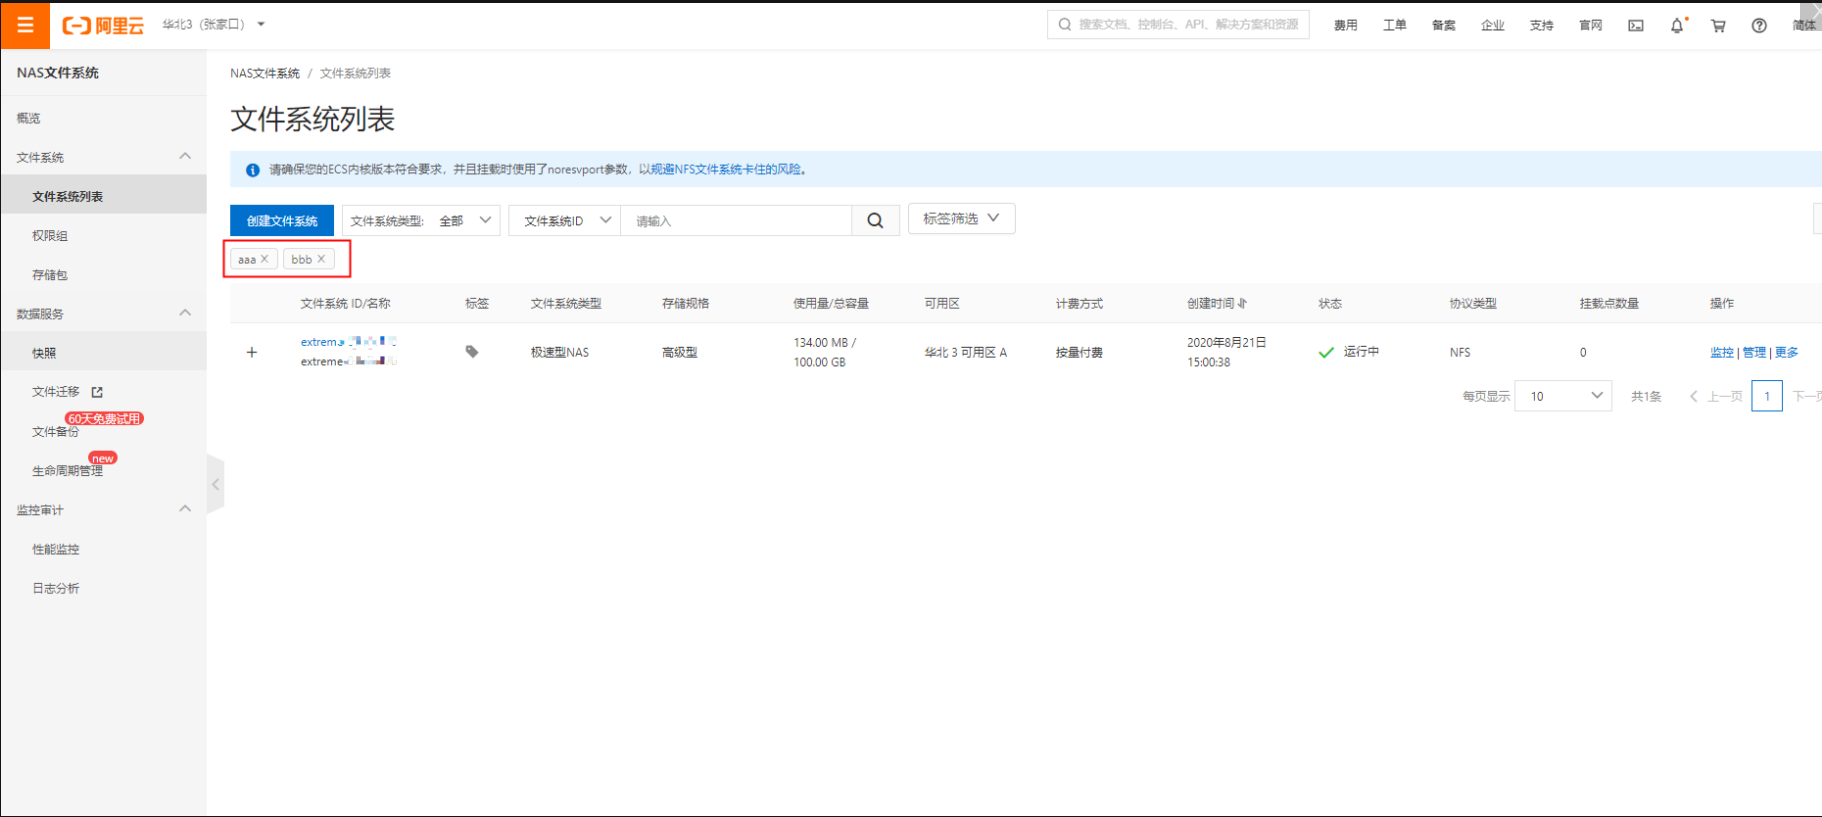1822x817 pixels.
Task: Expand the row with the plus icon
Action: click(252, 352)
